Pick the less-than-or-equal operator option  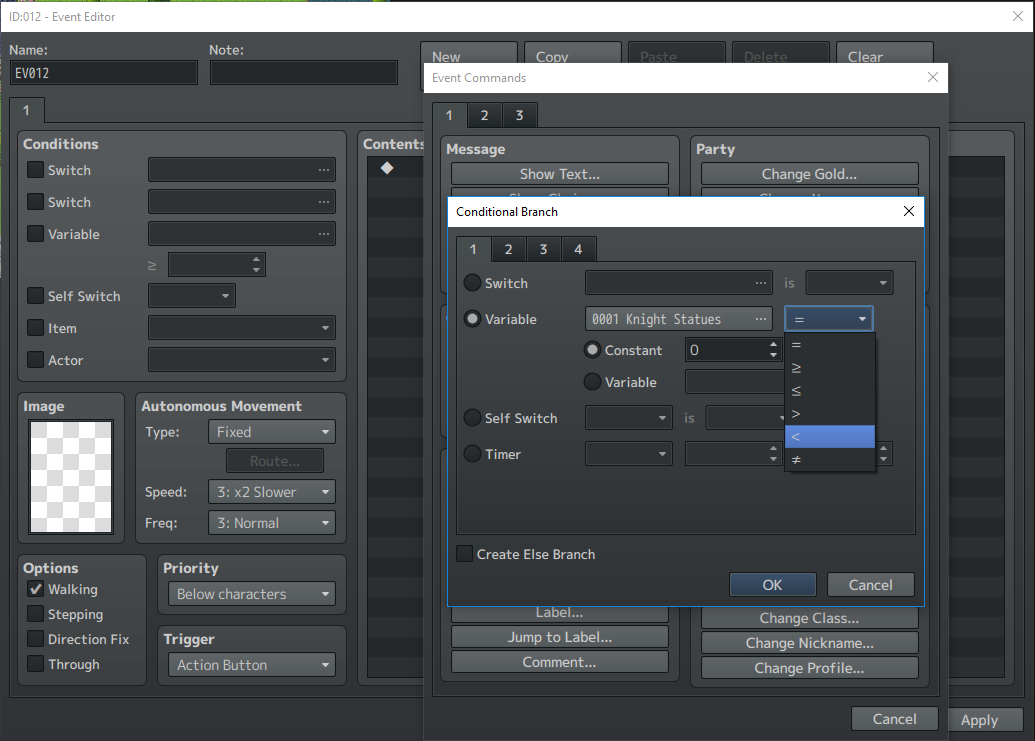point(830,391)
